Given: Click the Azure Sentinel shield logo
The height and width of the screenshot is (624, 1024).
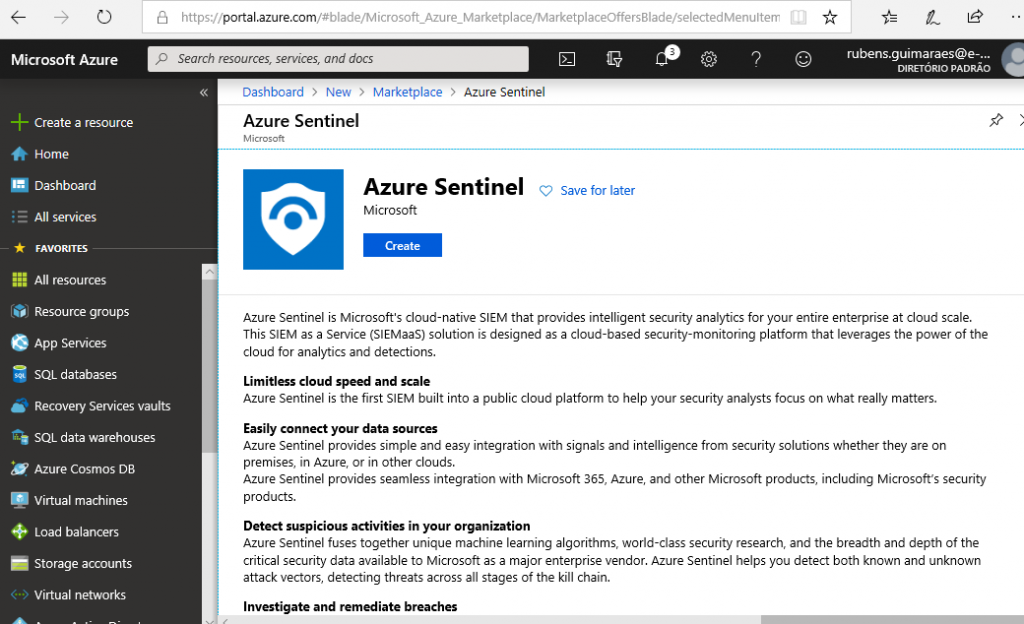Looking at the screenshot, I should point(293,219).
